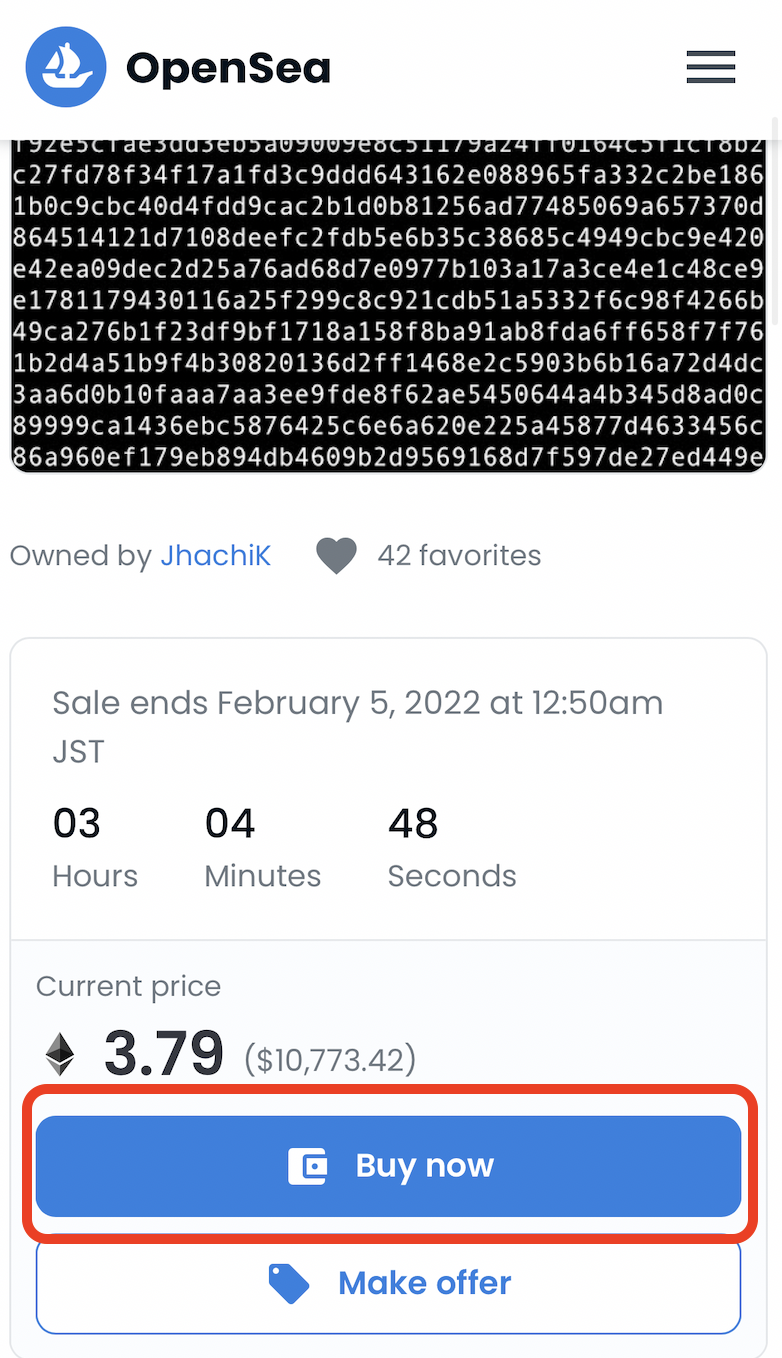Click the tag icon inside Make offer
Image resolution: width=782 pixels, height=1358 pixels.
(289, 1283)
